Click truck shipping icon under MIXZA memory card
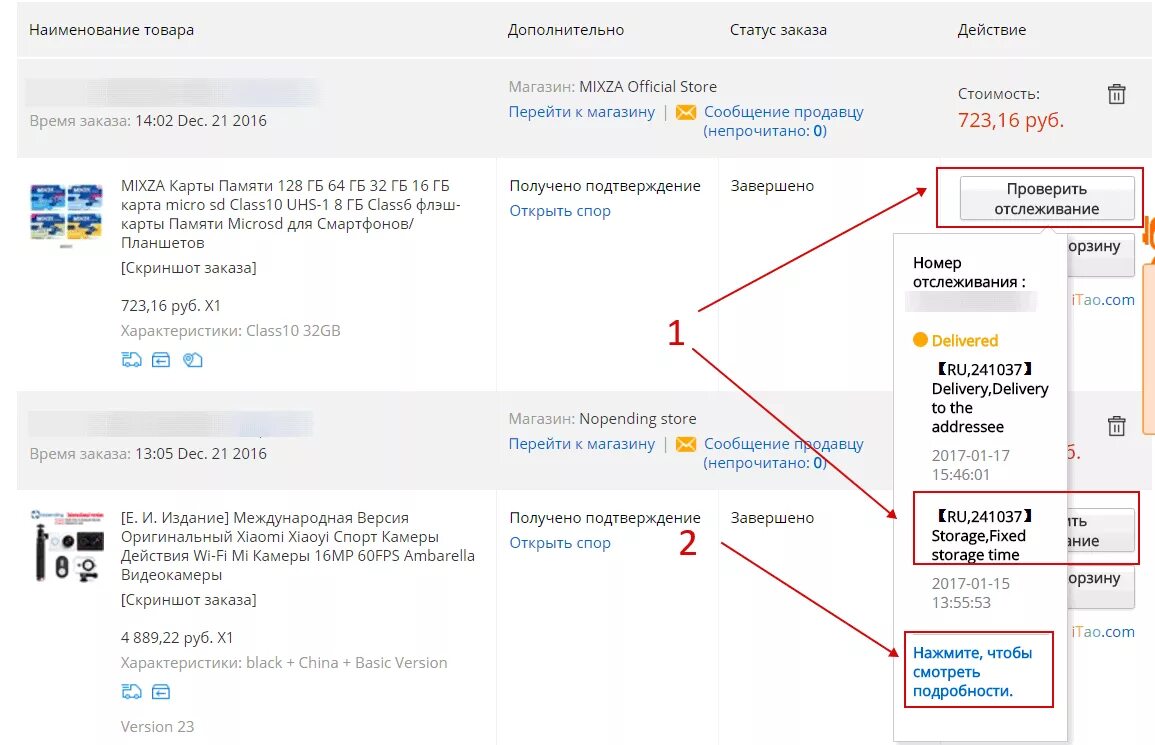This screenshot has height=745, width=1155. (x=131, y=360)
